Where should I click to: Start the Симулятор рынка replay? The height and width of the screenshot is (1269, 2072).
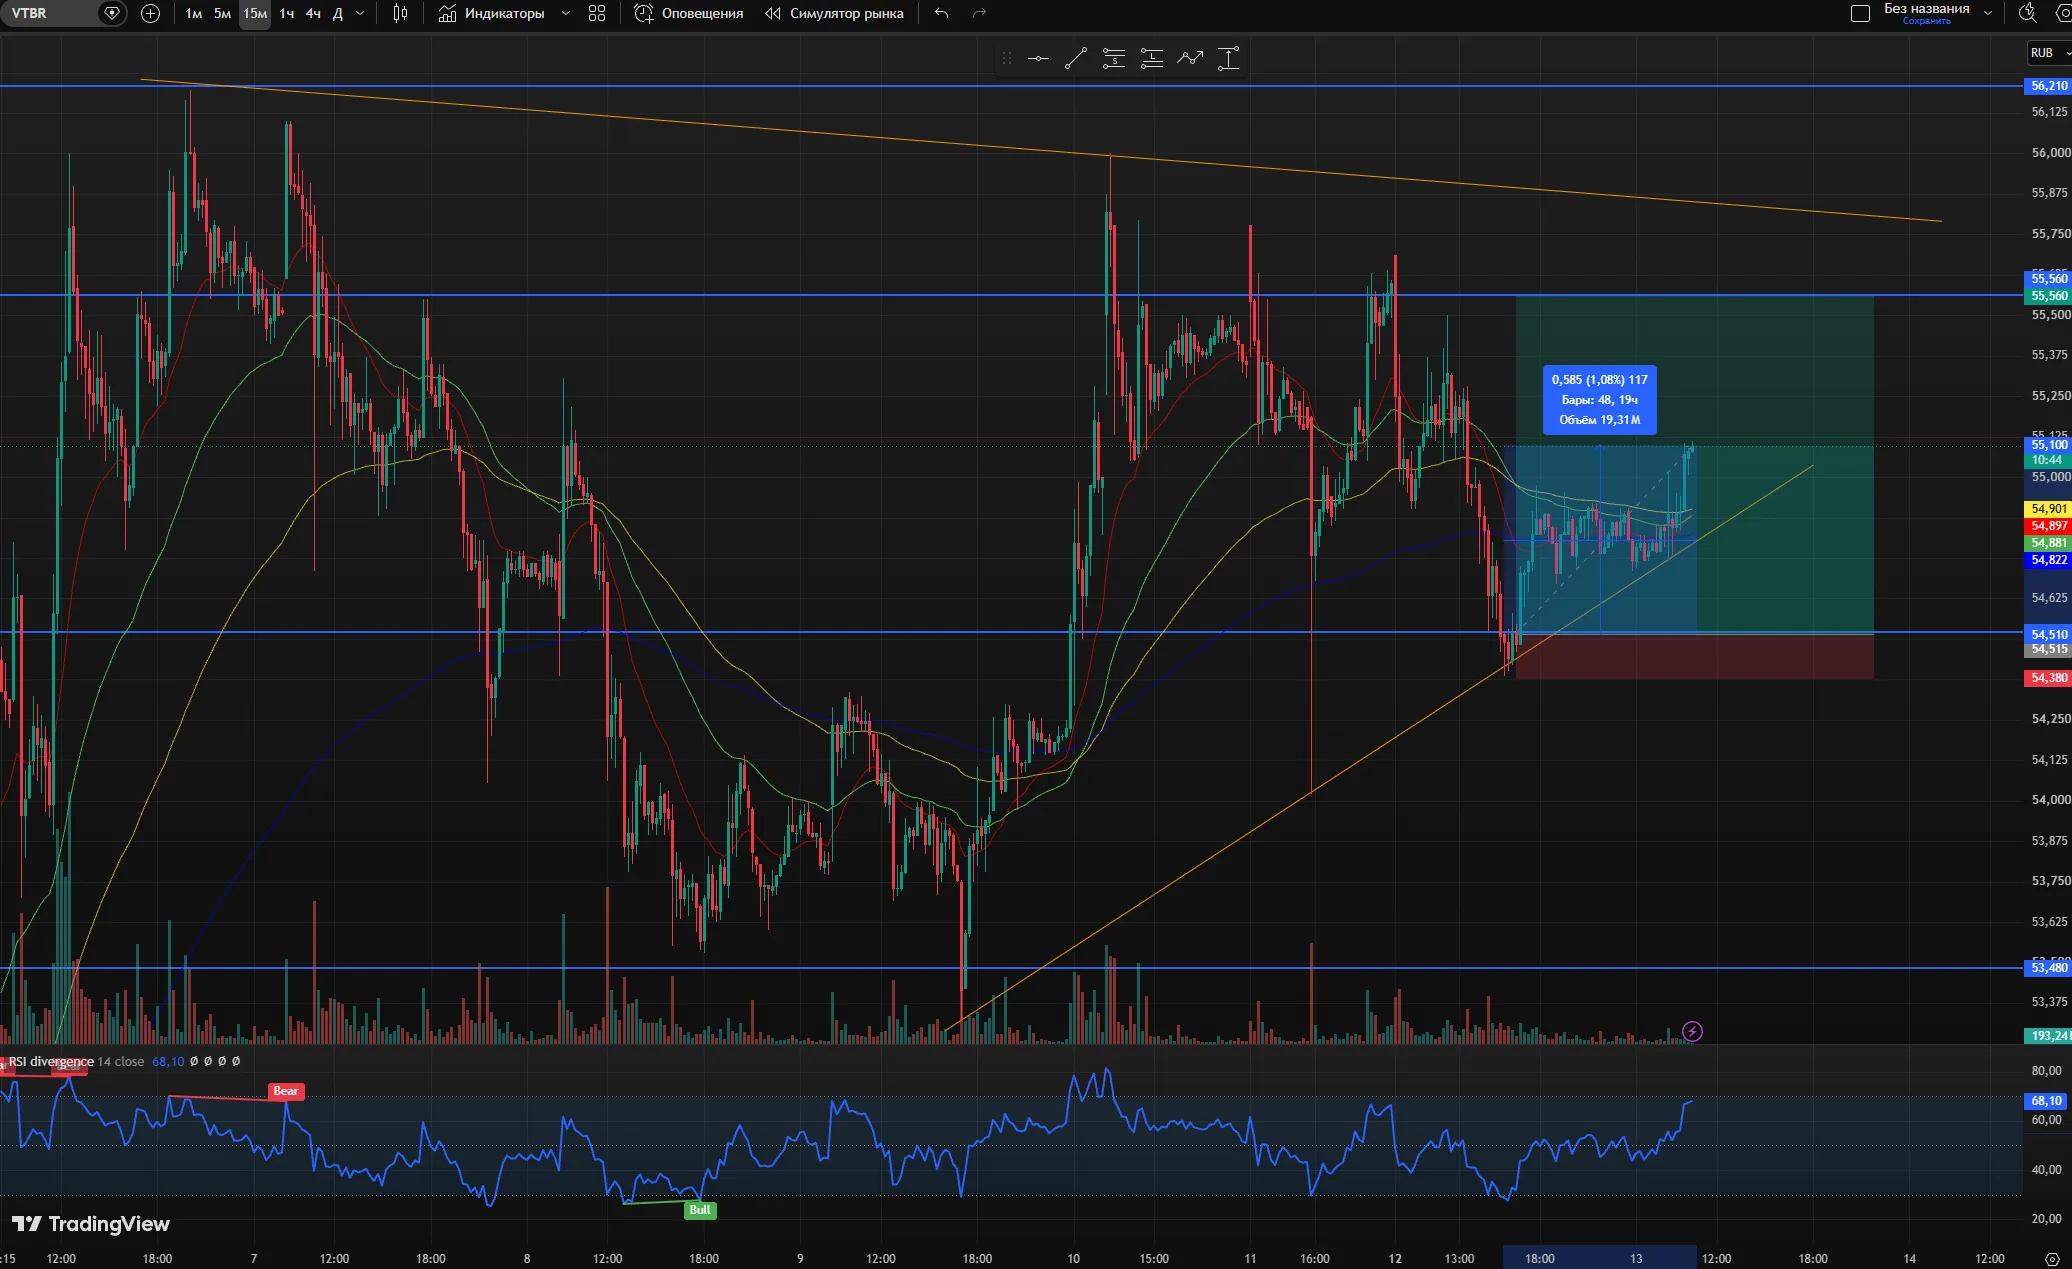(x=834, y=14)
